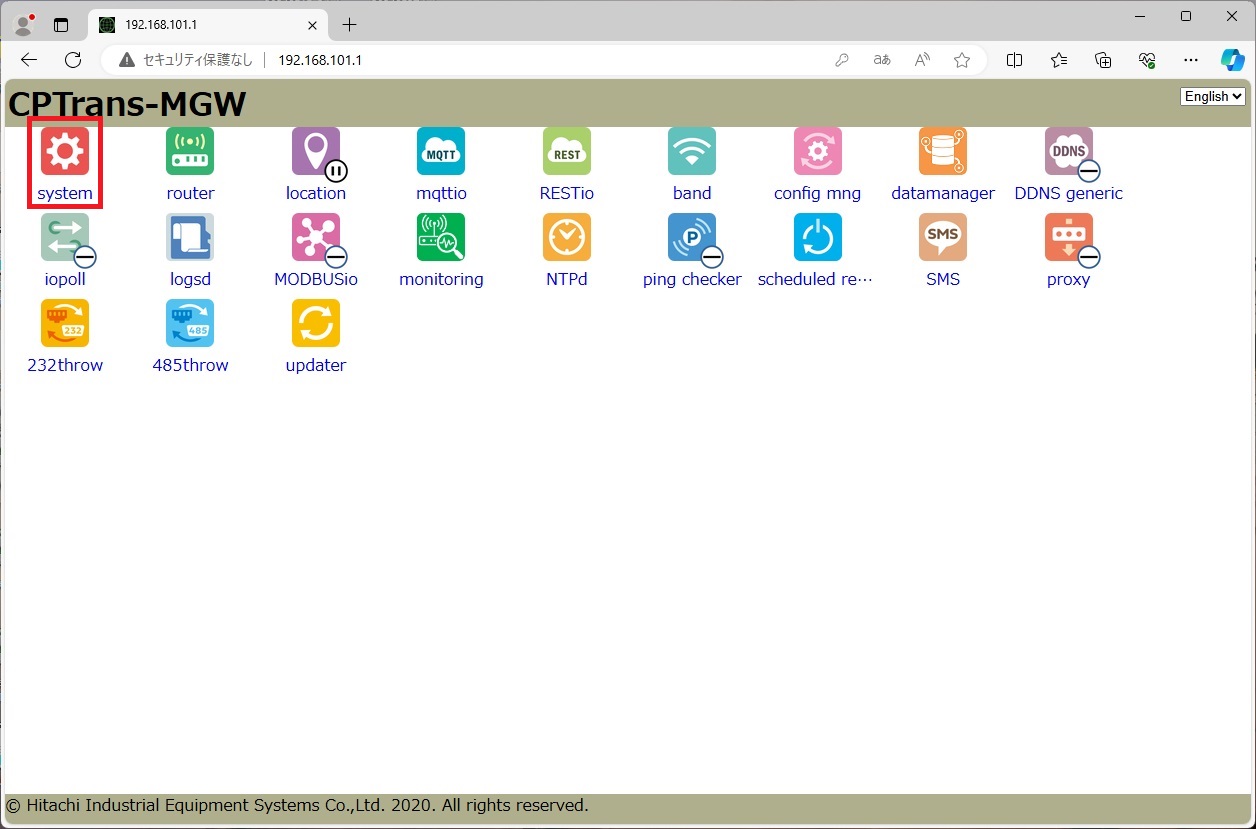Image resolution: width=1256 pixels, height=829 pixels.
Task: Open the RESTio cloud icon
Action: (x=566, y=151)
